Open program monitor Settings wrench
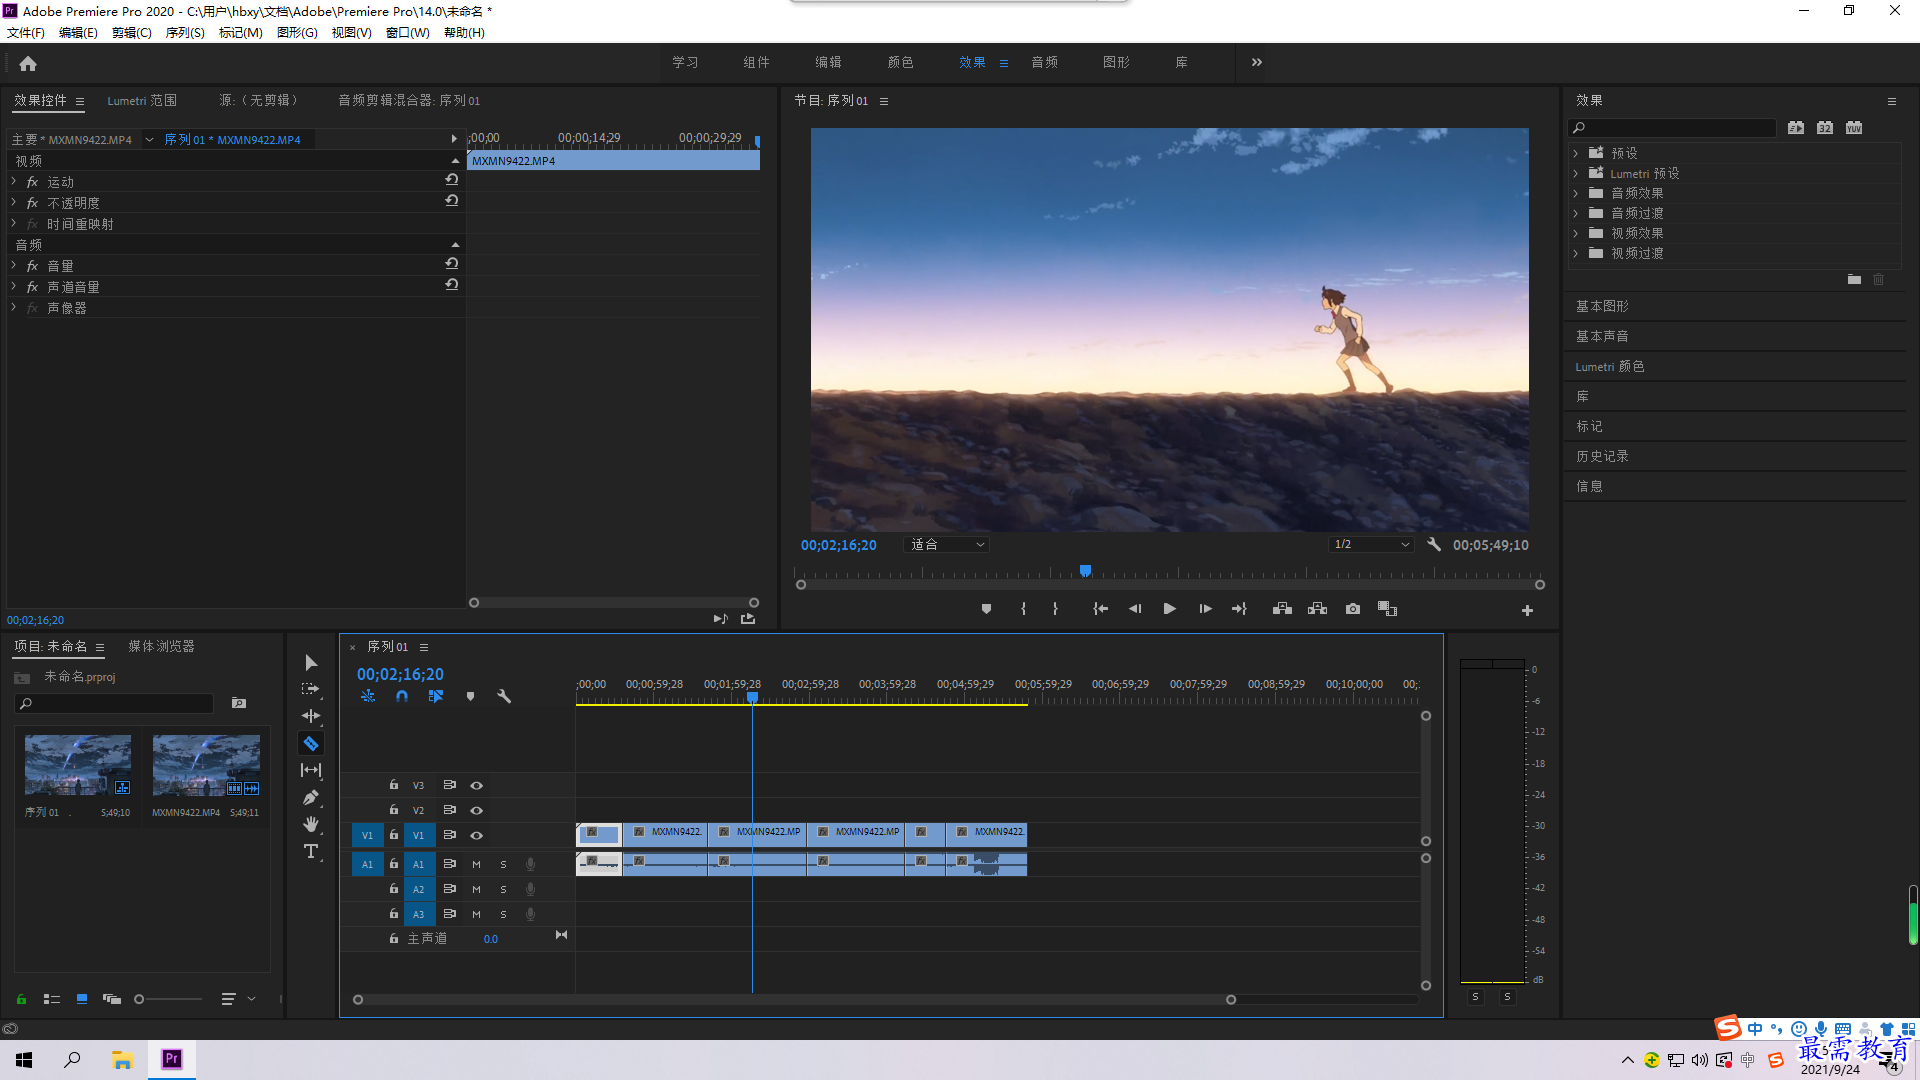The width and height of the screenshot is (1920, 1080). [x=1434, y=545]
